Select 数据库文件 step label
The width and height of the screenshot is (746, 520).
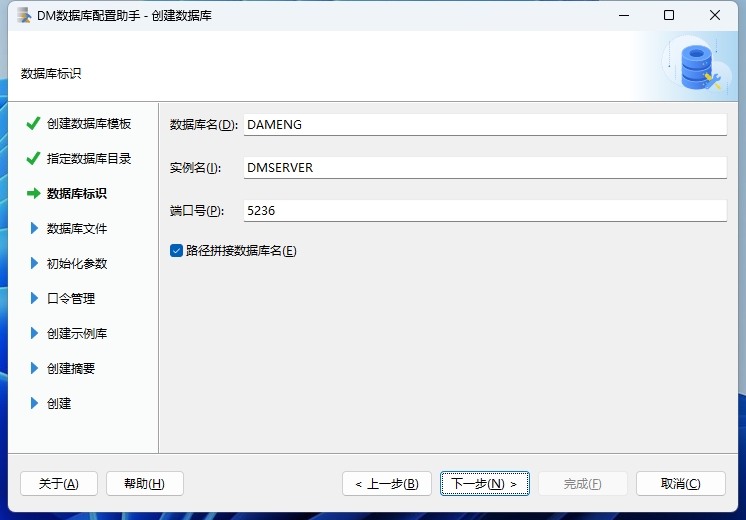click(x=77, y=228)
